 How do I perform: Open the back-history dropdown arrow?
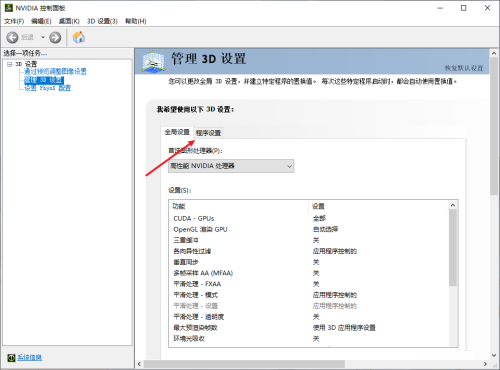coord(43,37)
